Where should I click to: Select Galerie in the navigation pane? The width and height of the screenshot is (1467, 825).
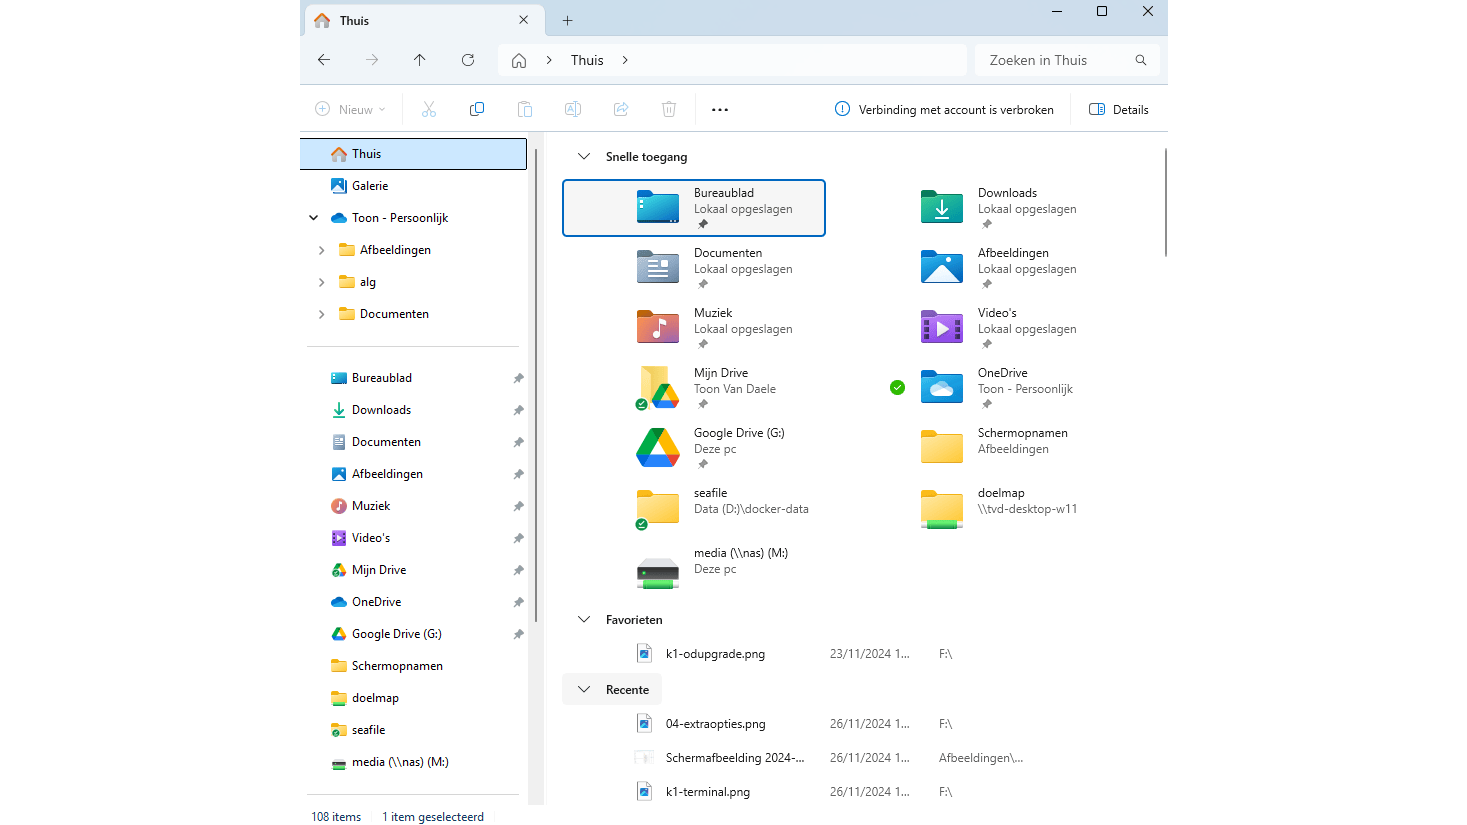(369, 186)
